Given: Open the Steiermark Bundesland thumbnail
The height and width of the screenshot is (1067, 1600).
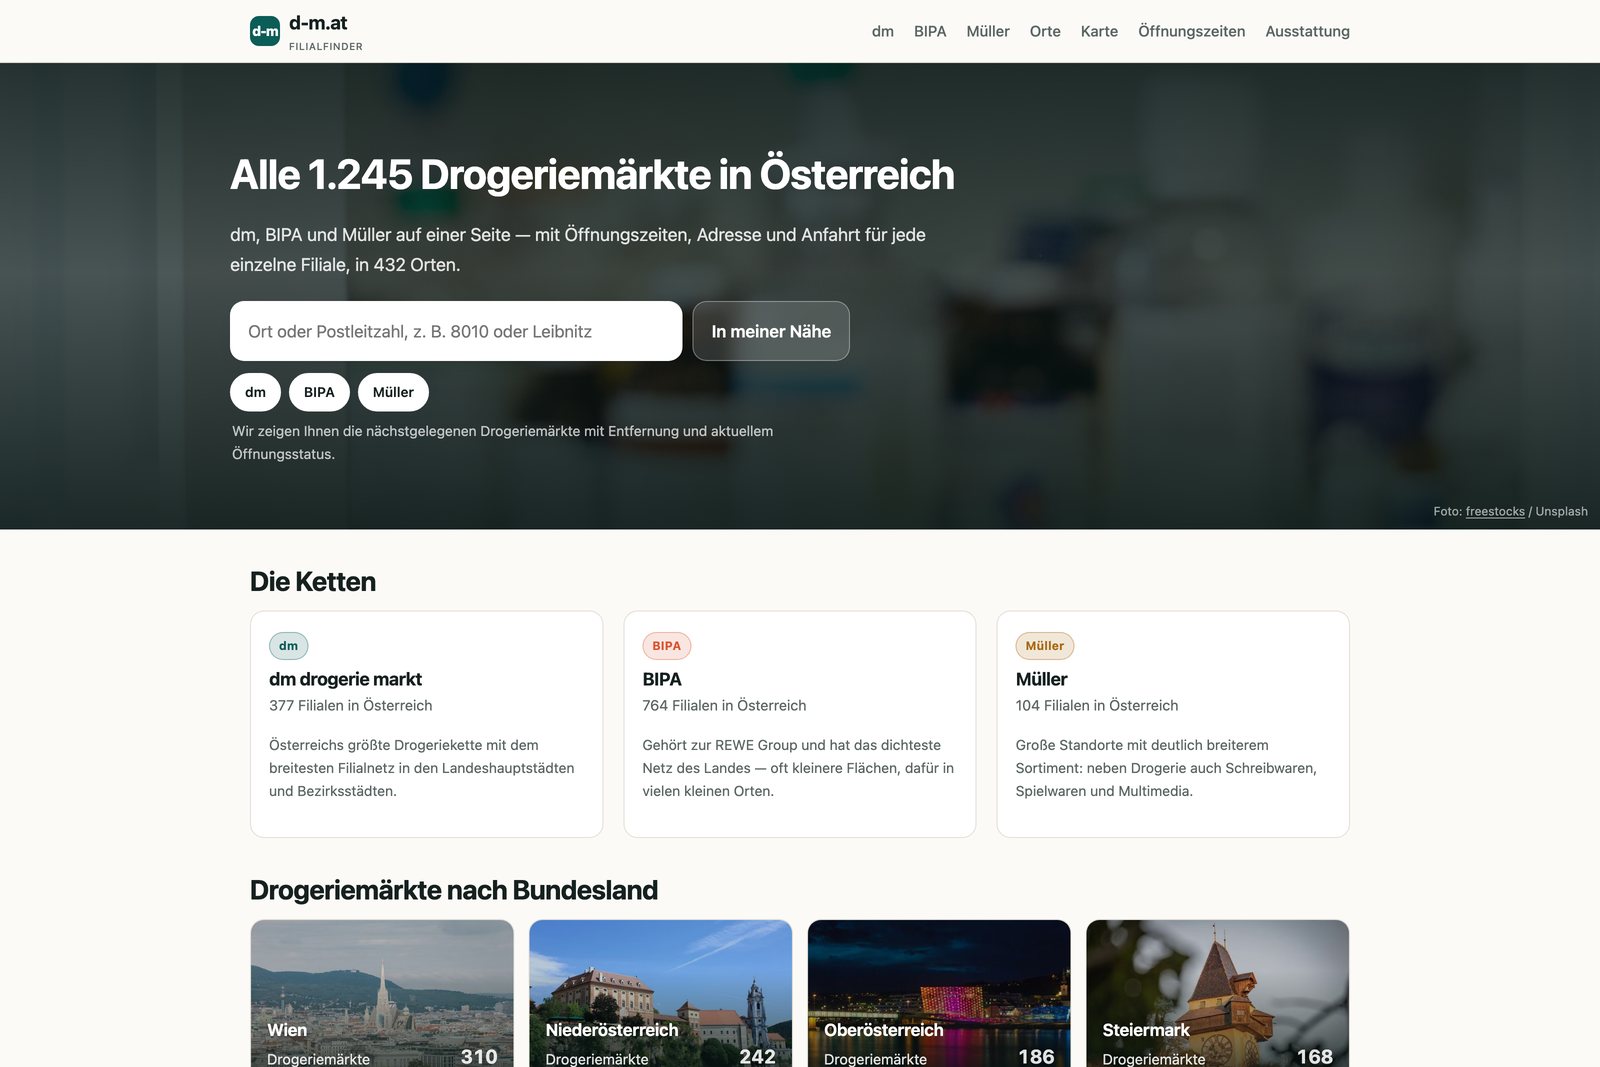Looking at the screenshot, I should [x=1218, y=994].
